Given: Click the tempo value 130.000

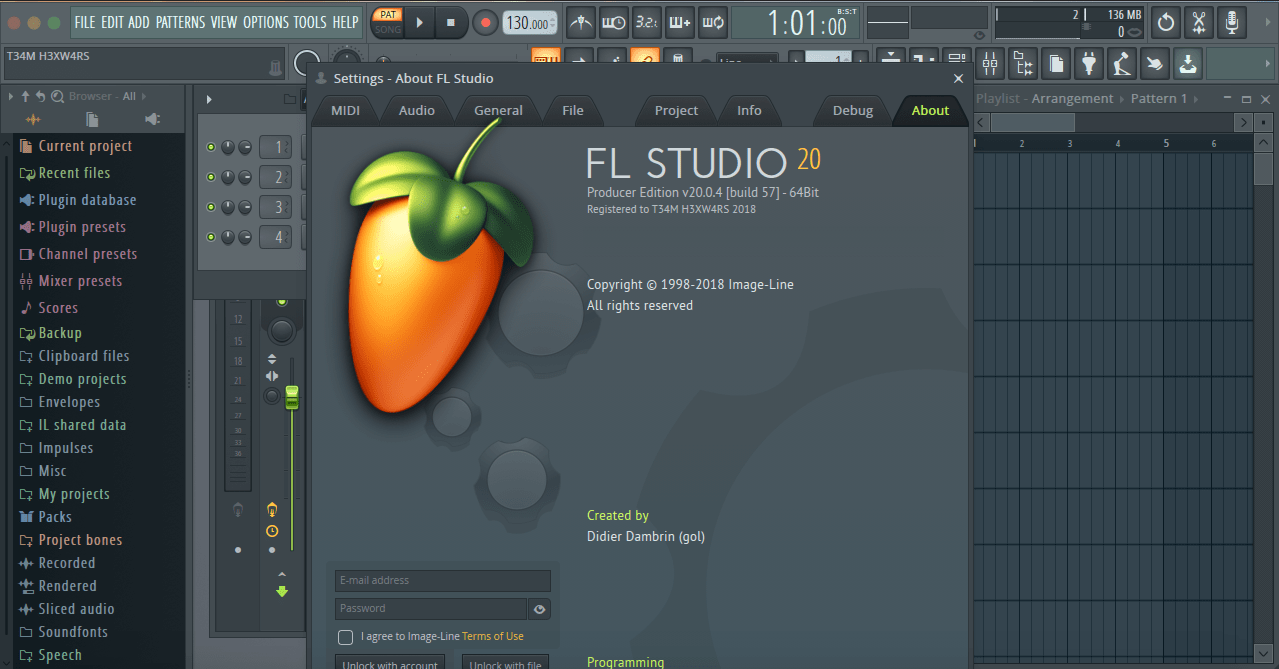Looking at the screenshot, I should 529,23.
